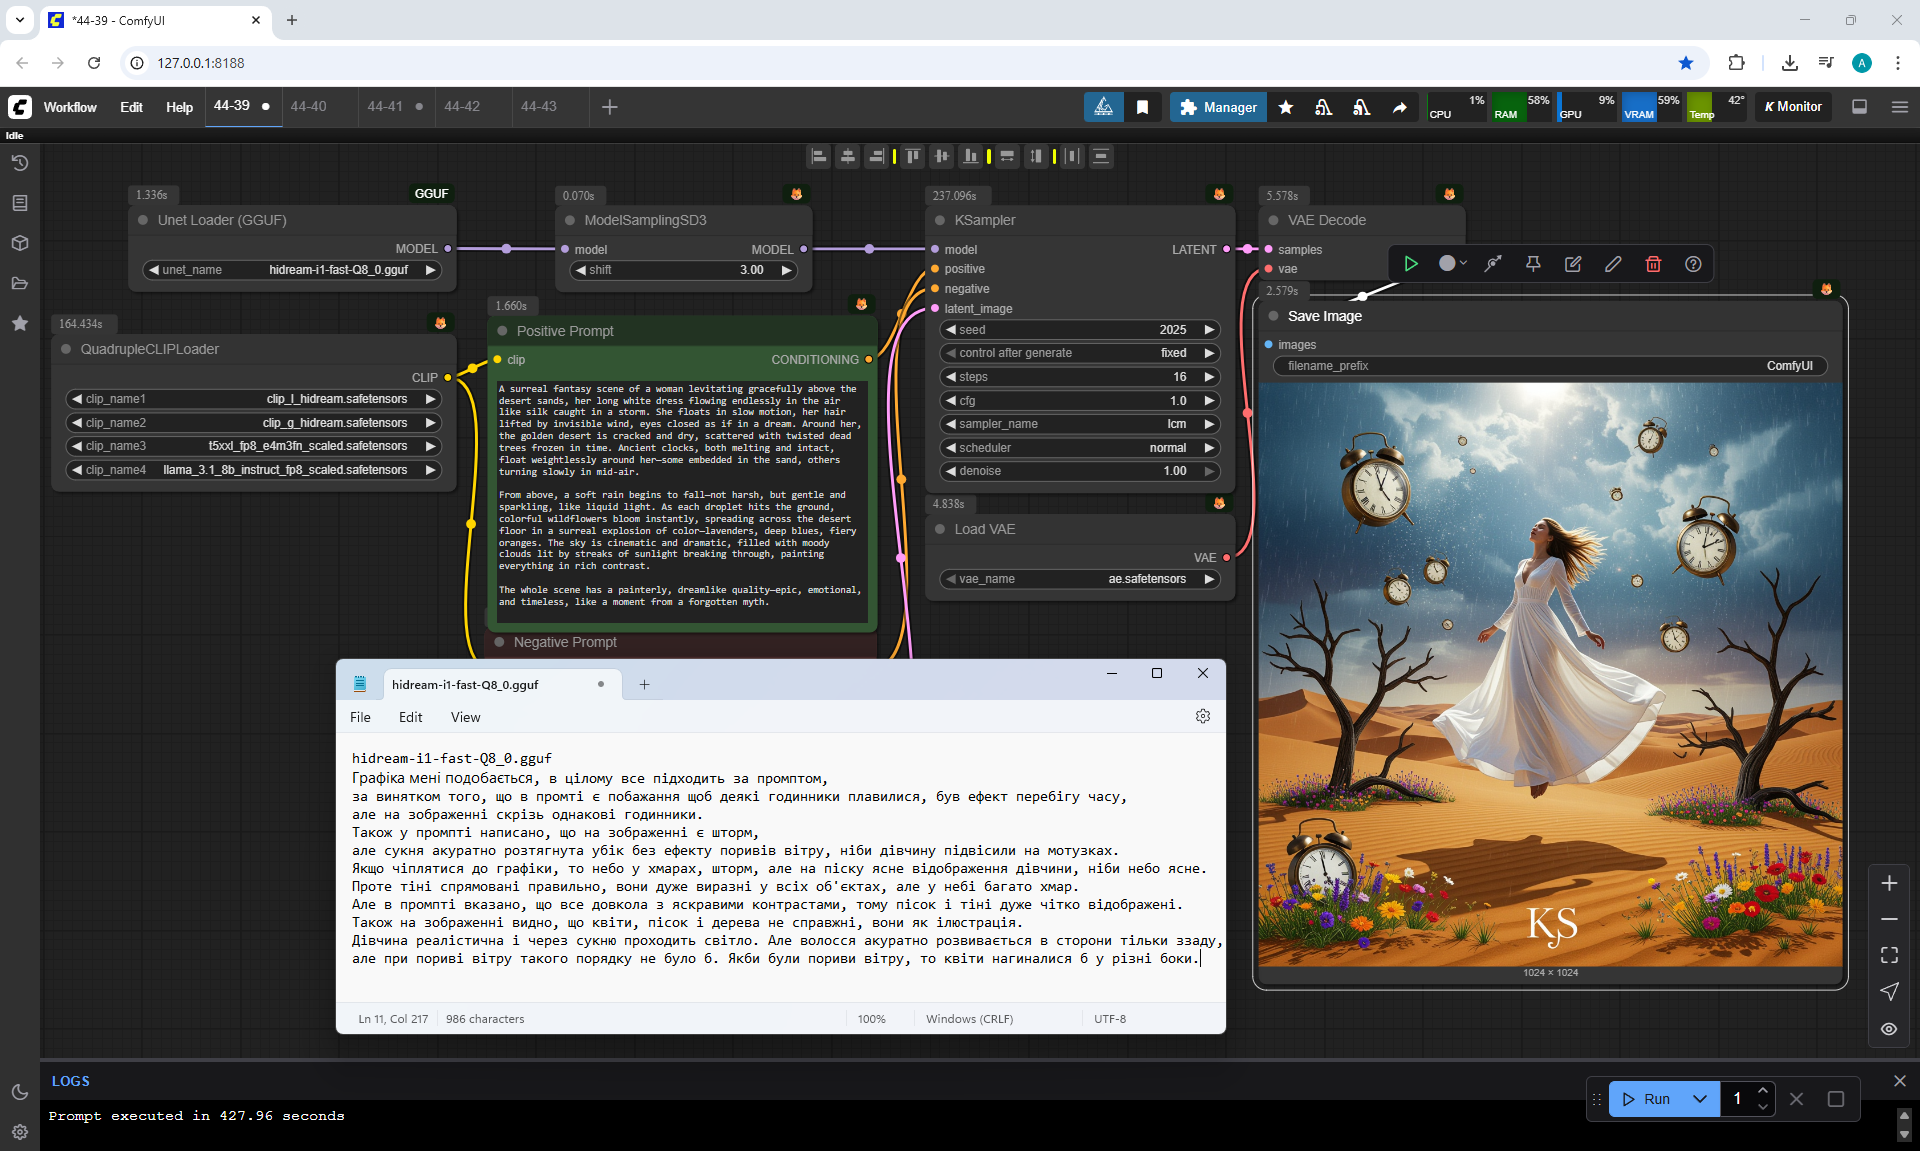This screenshot has width=1920, height=1151.
Task: Open the Manager button
Action: pyautogui.click(x=1218, y=107)
